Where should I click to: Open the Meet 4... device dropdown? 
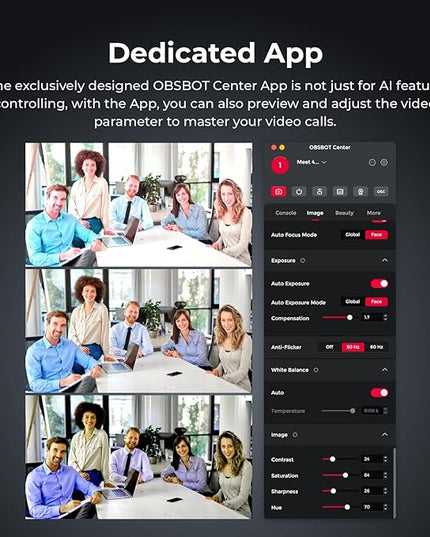click(312, 162)
